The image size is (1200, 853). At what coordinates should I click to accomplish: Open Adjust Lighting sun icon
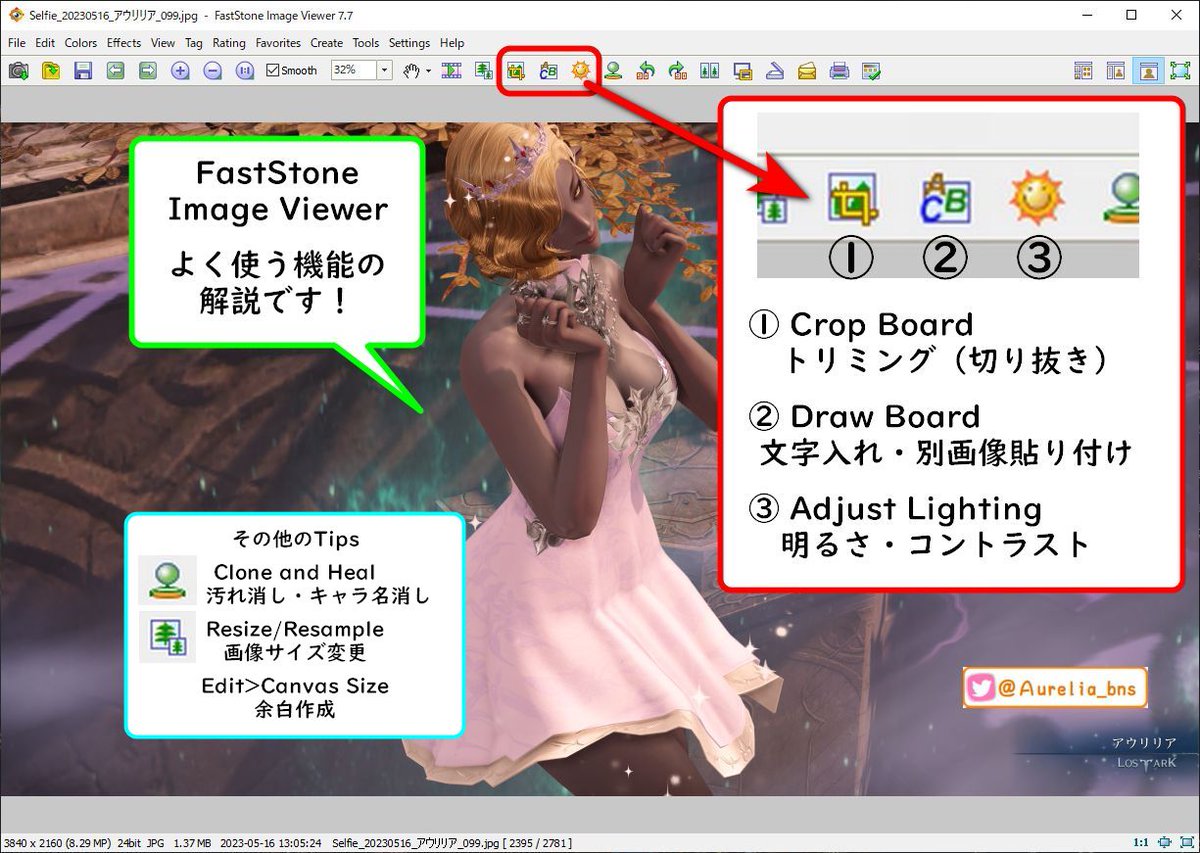(580, 70)
